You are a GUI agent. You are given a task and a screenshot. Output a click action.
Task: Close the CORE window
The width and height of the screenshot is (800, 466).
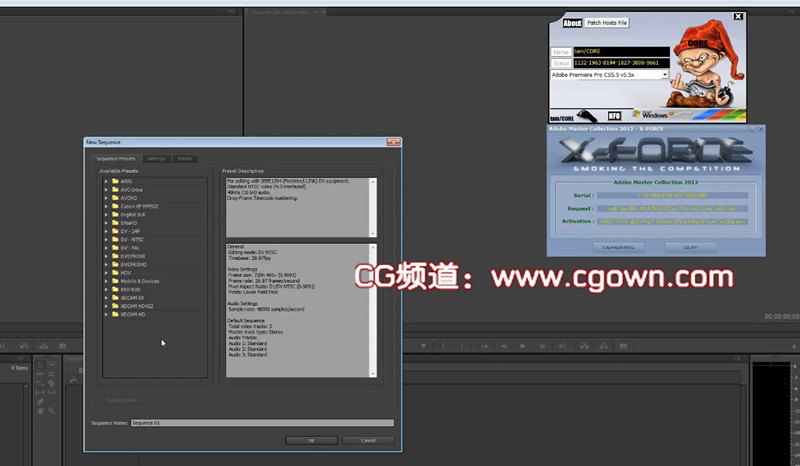[x=738, y=16]
